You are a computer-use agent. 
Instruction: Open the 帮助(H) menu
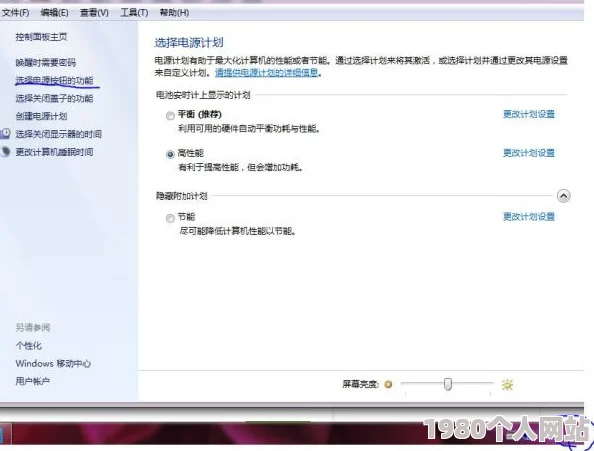[174, 13]
